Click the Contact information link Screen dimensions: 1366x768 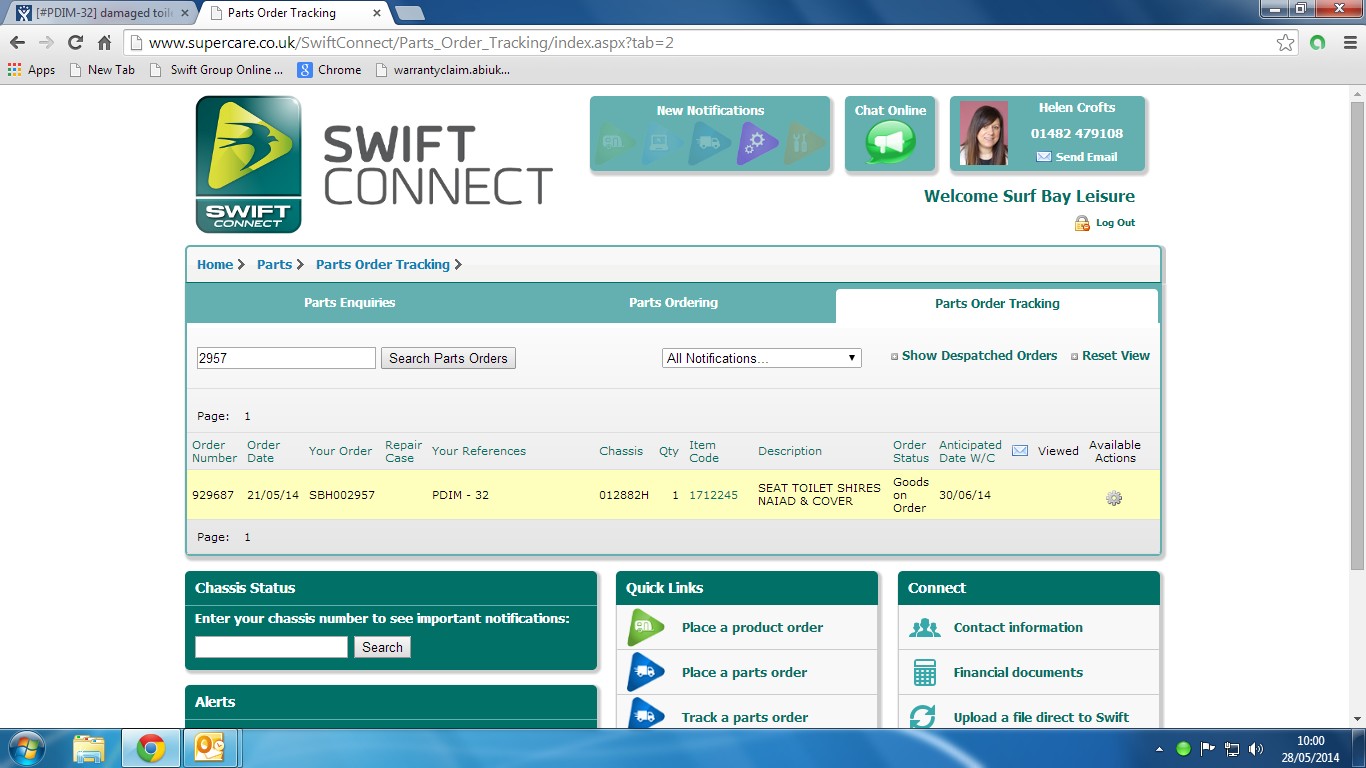[x=1018, y=628]
